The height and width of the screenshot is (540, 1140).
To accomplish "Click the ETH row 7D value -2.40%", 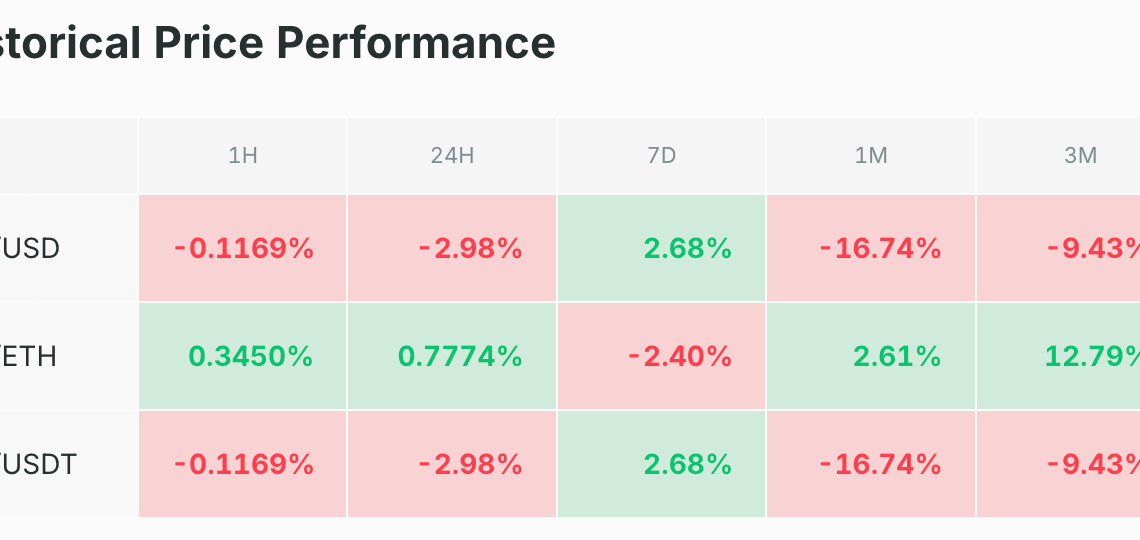I will tap(680, 357).
